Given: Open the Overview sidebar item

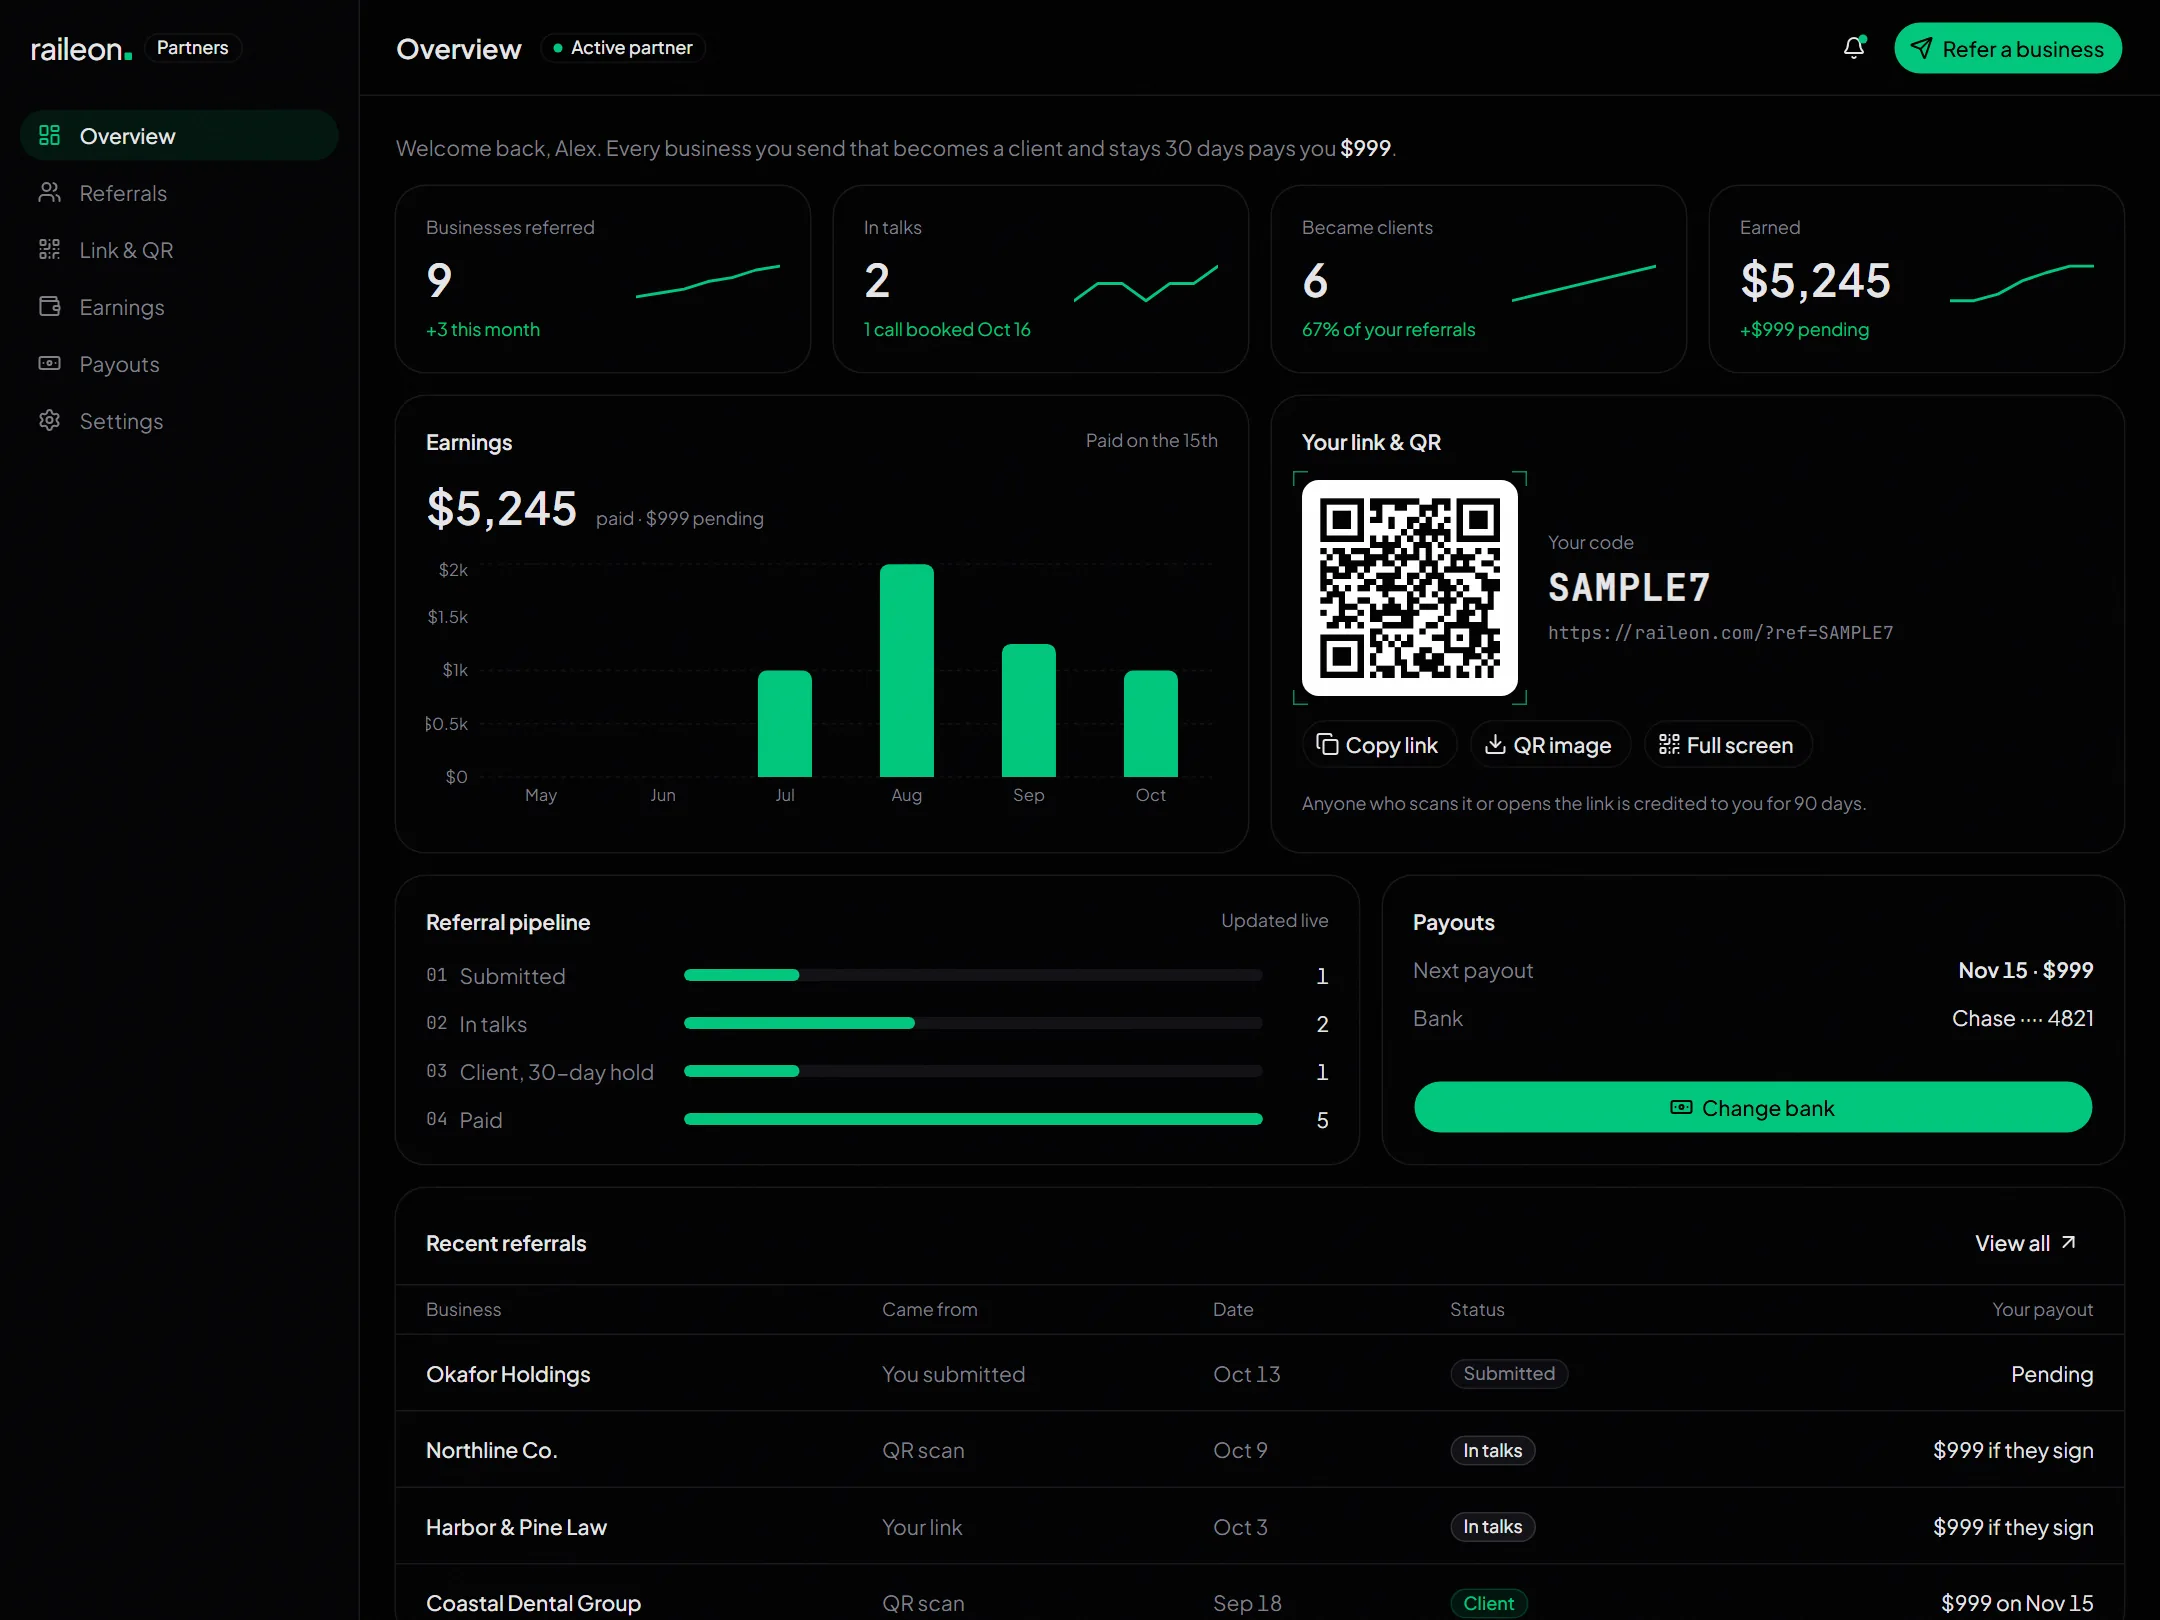Looking at the screenshot, I should (179, 135).
